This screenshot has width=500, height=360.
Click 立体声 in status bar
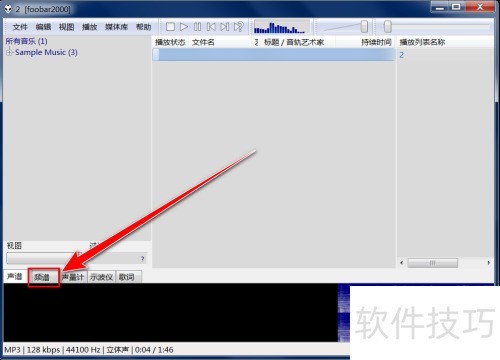[x=117, y=350]
